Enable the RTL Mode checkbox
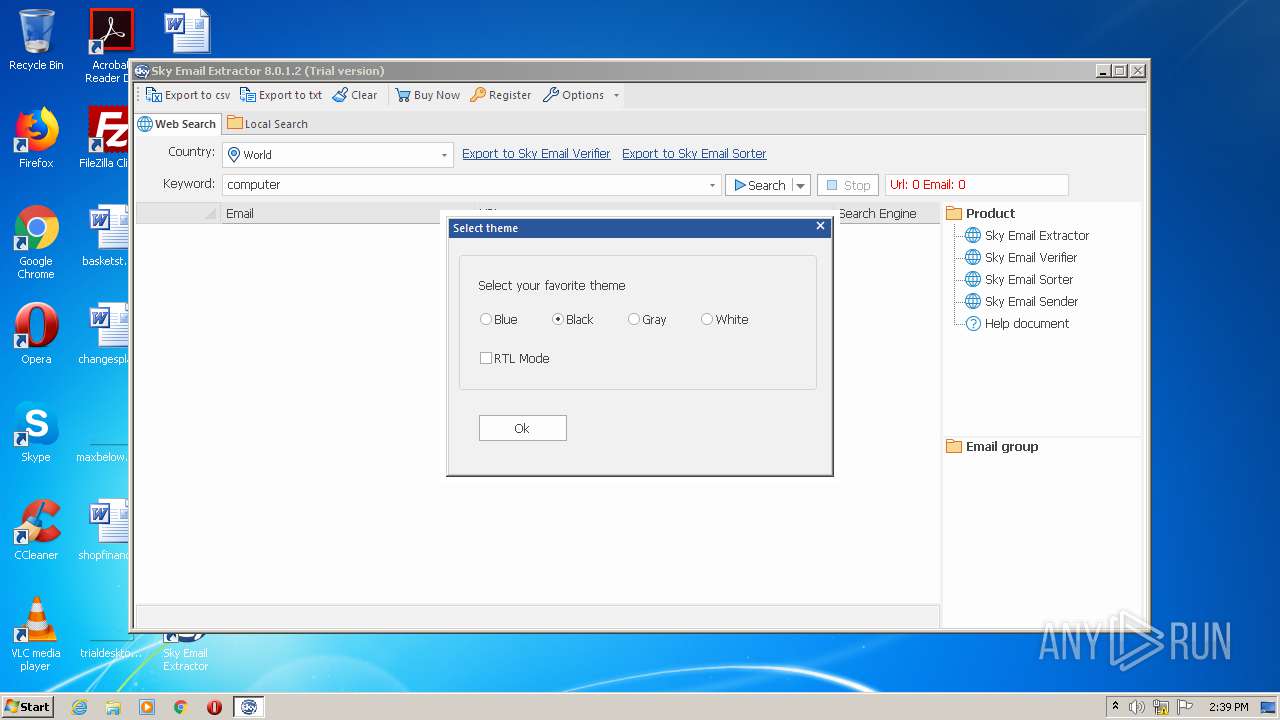Viewport: 1280px width, 720px height. coord(486,358)
